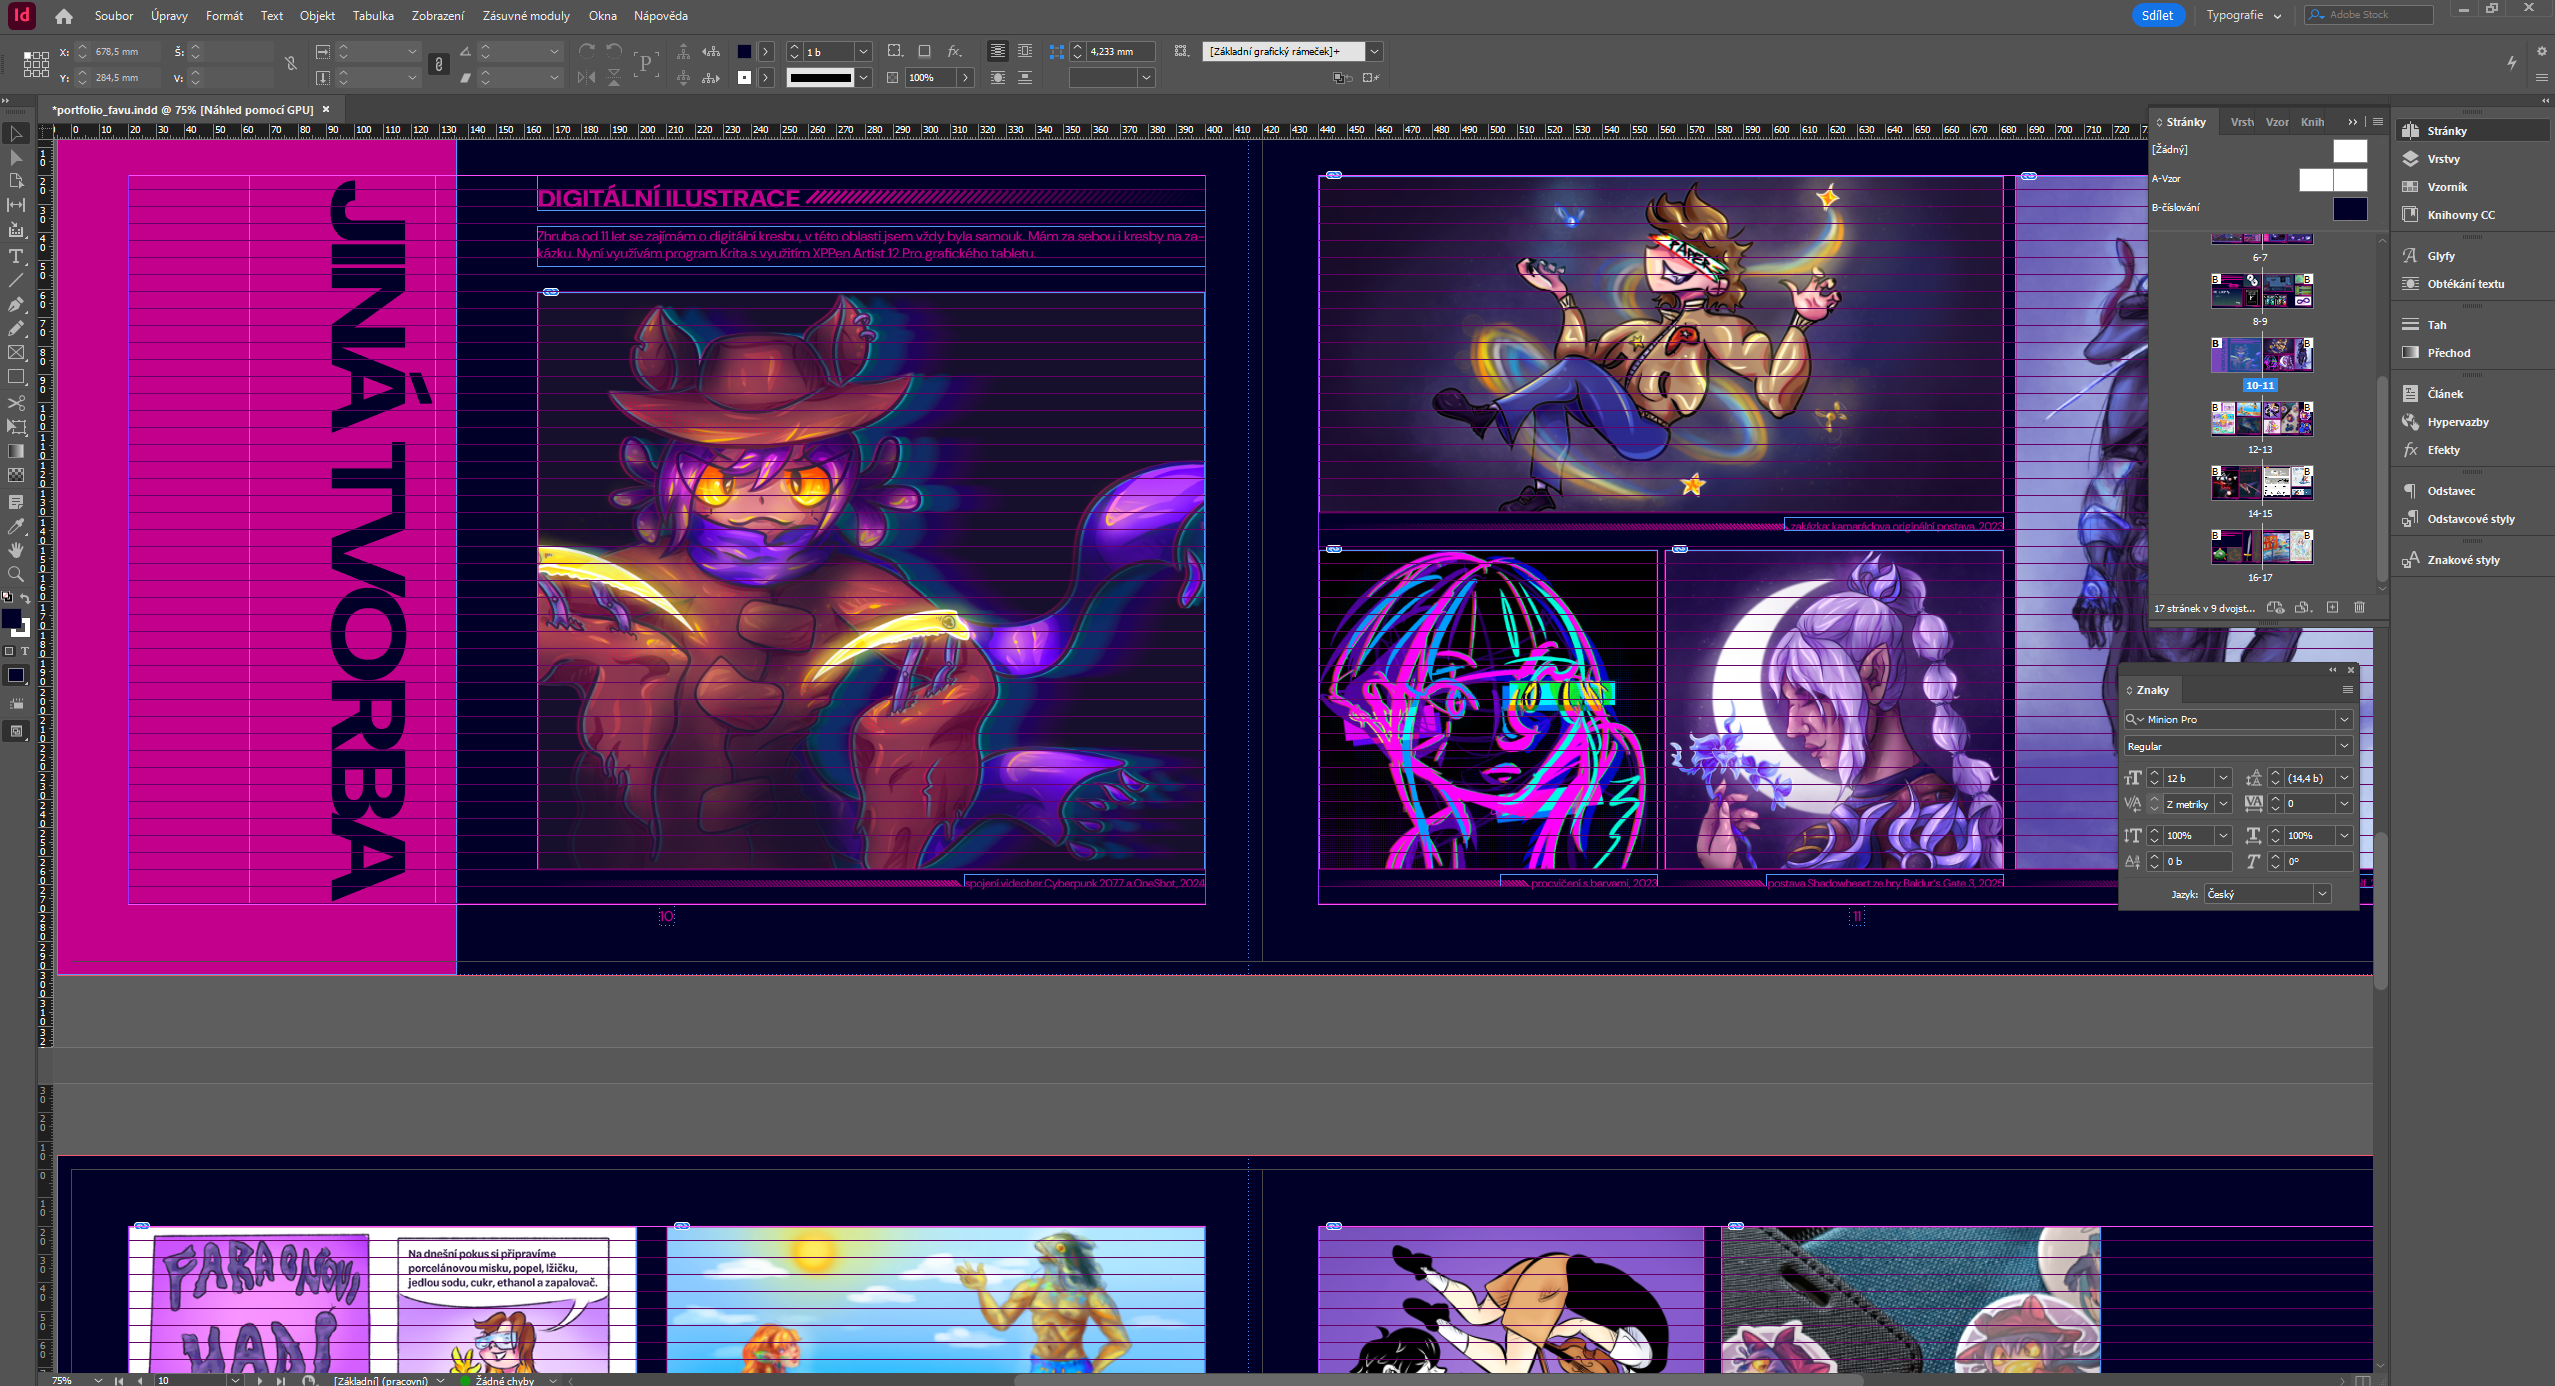The image size is (2555, 1386).
Task: Select the Zoom magnifier tool
Action: pos(16,574)
